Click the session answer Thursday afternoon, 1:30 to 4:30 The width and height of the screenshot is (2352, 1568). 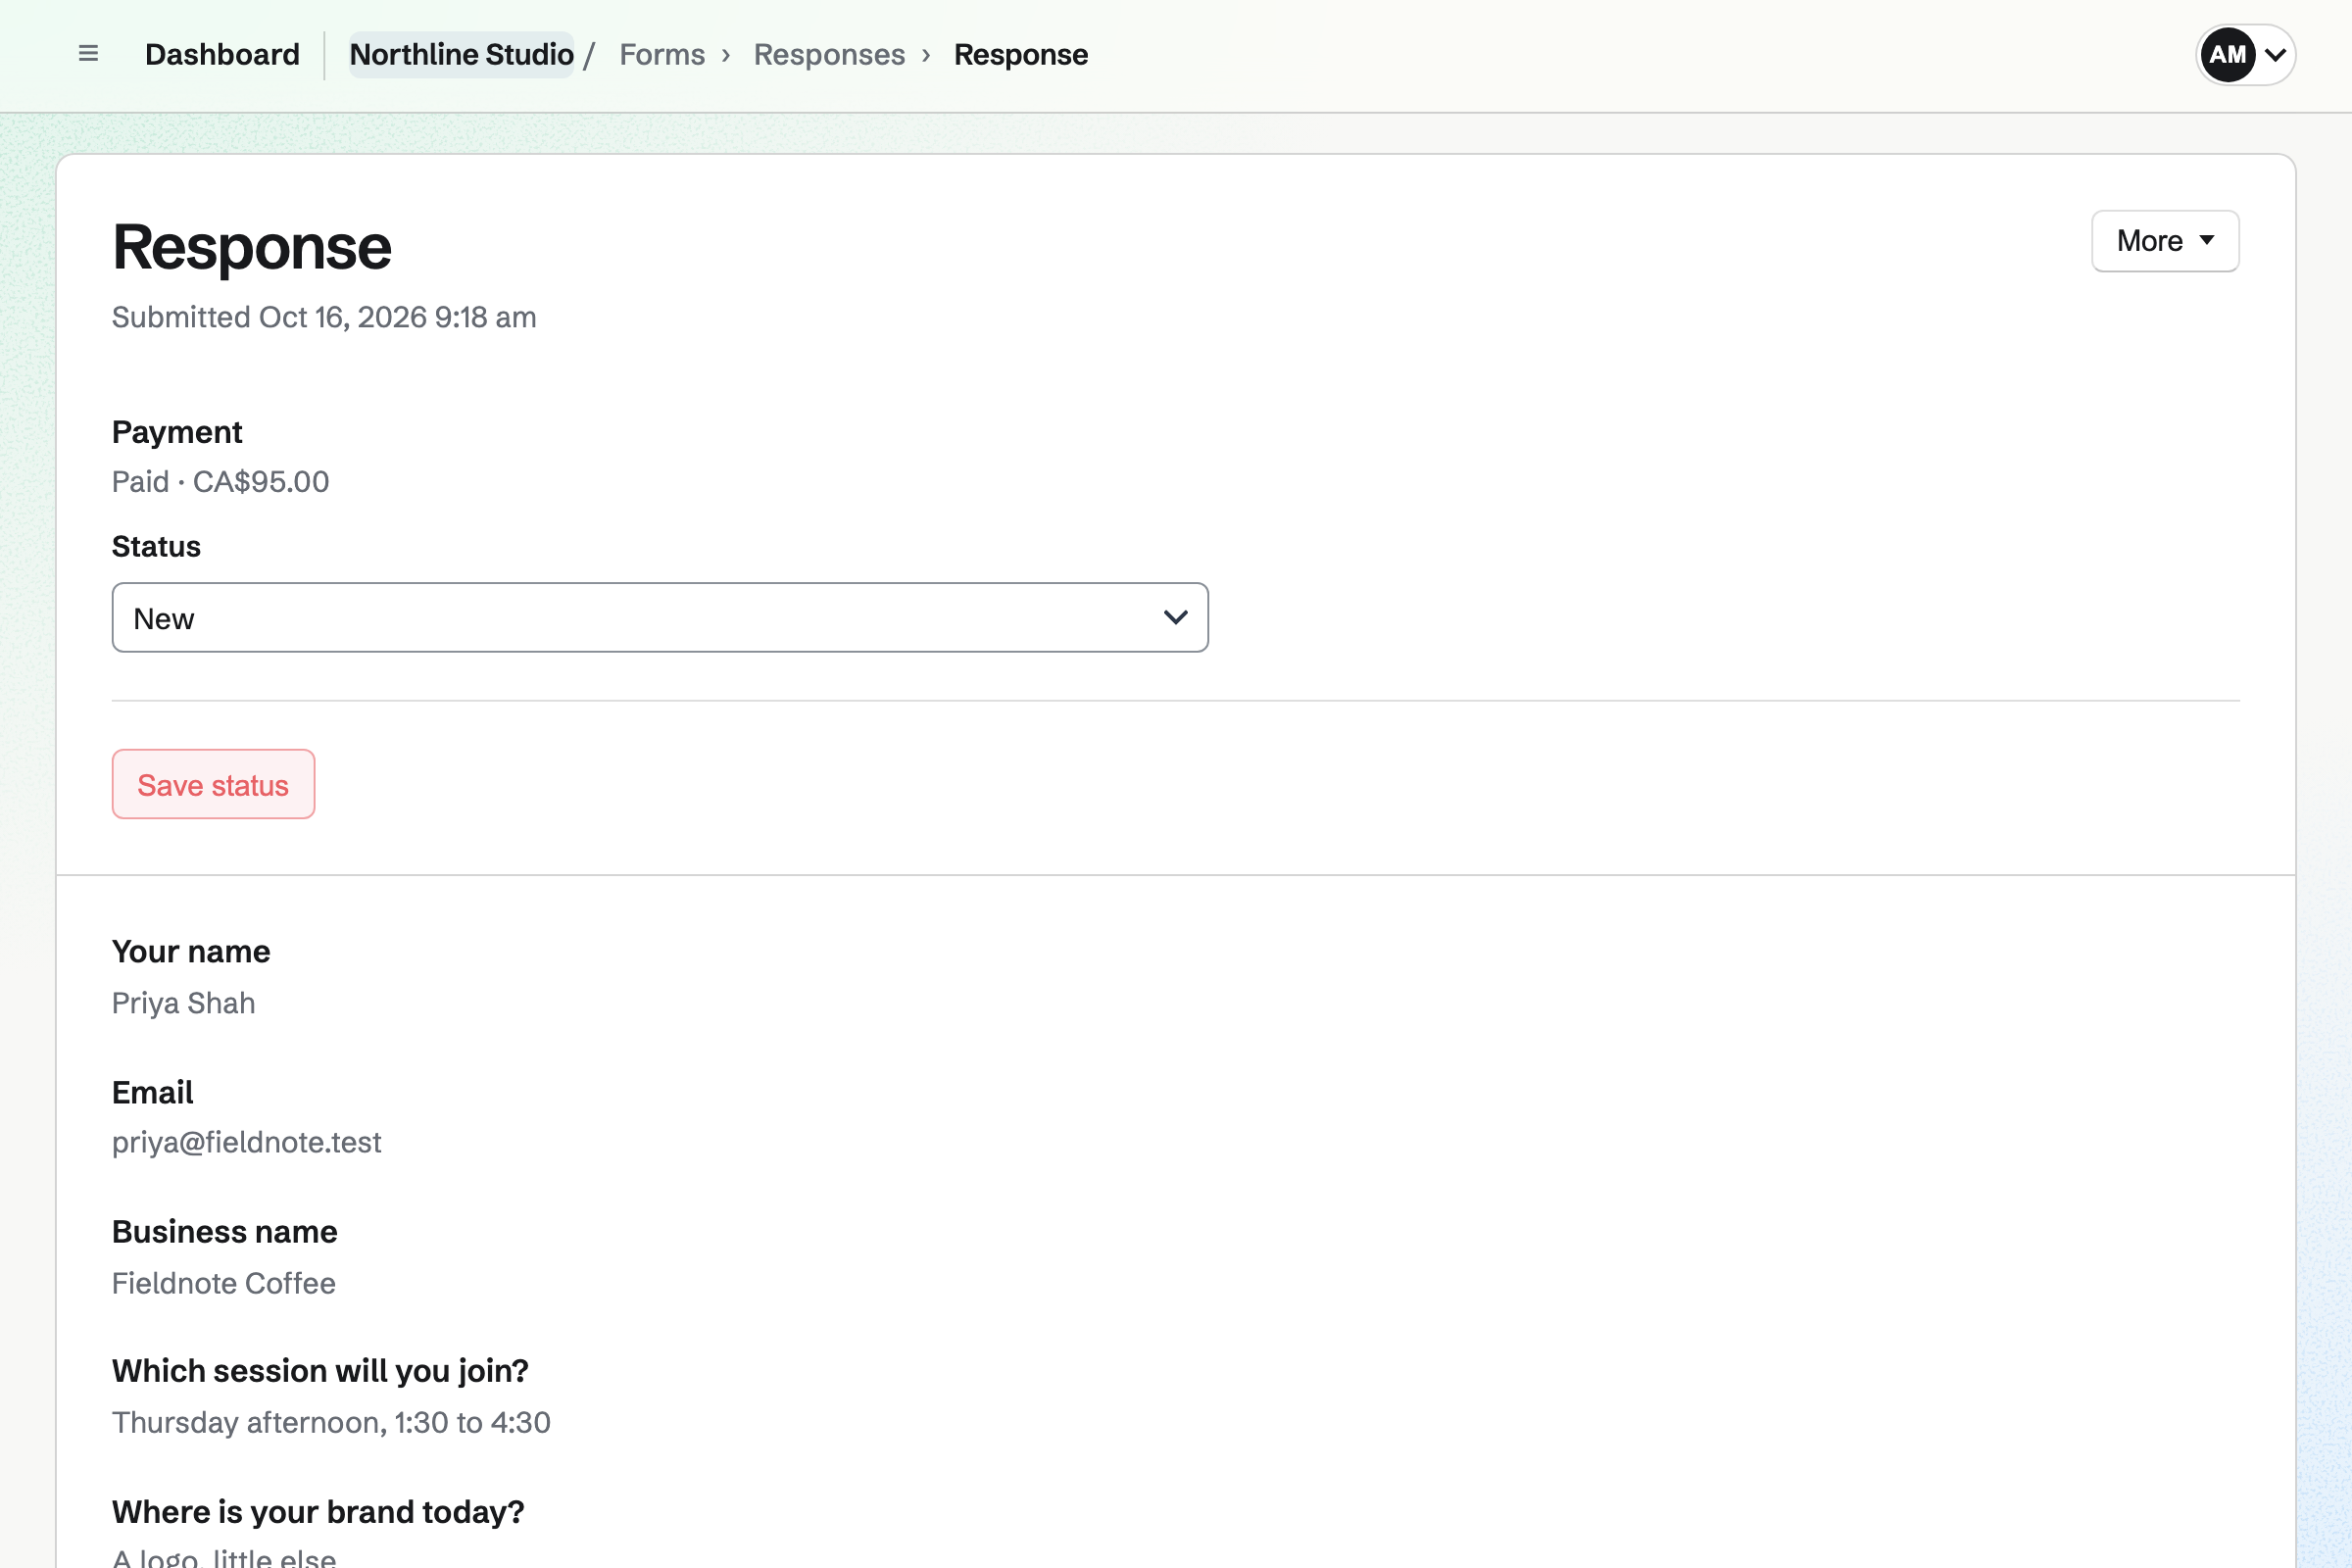[x=331, y=1422]
